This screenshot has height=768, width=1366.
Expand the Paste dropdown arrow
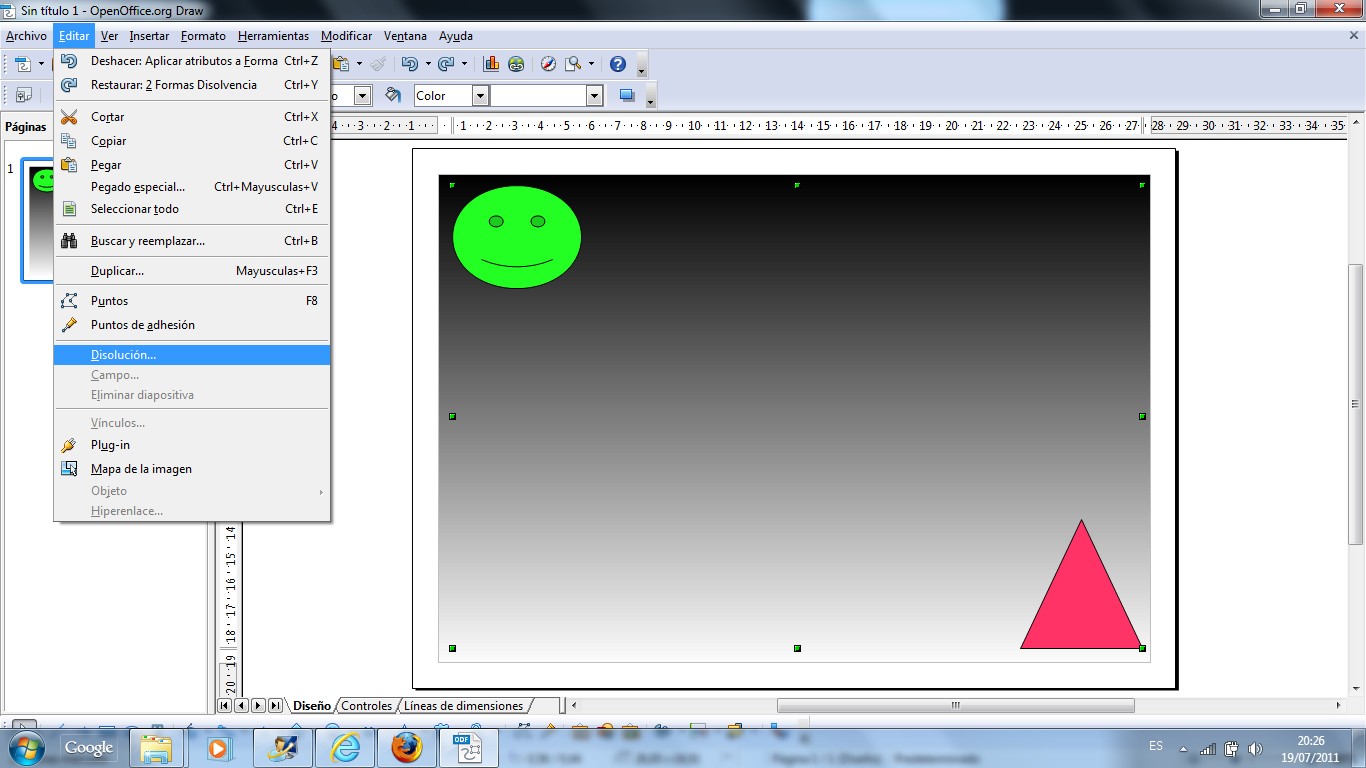tap(359, 64)
